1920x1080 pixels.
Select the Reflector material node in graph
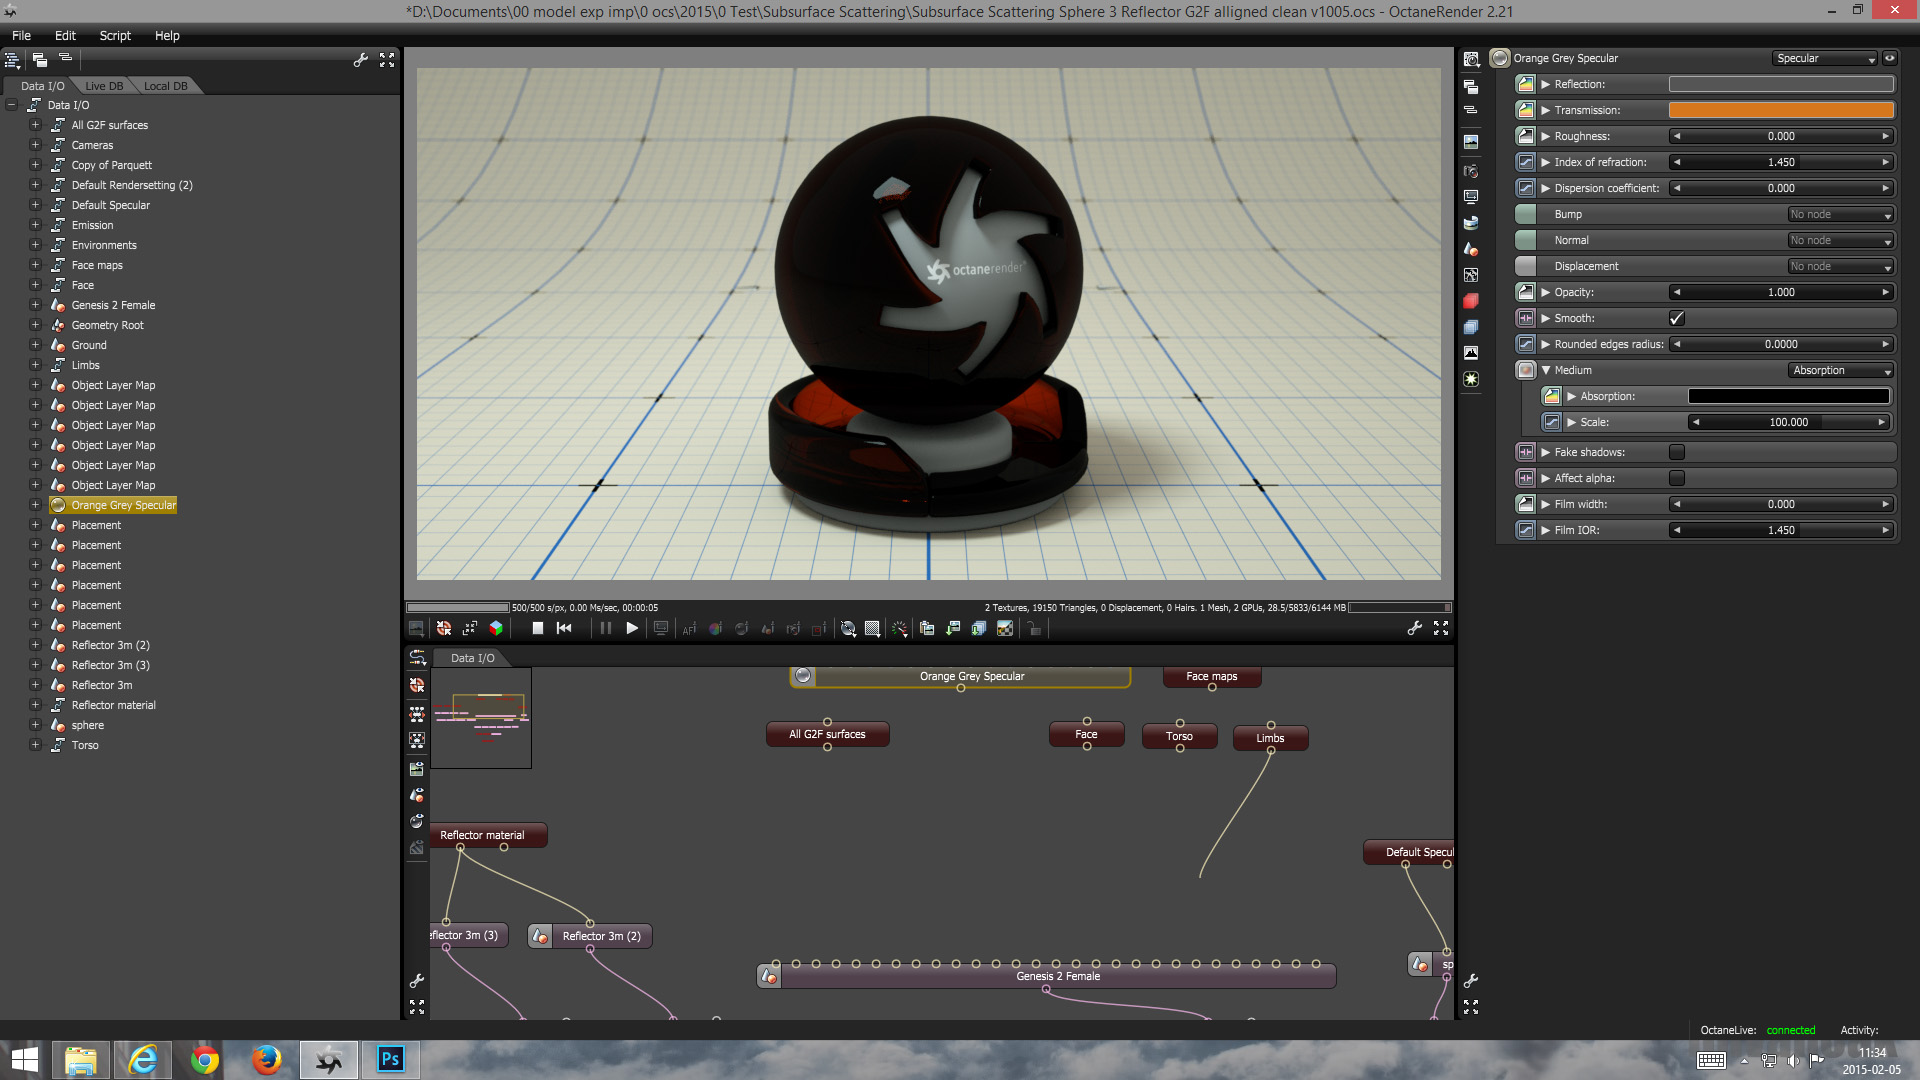pyautogui.click(x=483, y=835)
